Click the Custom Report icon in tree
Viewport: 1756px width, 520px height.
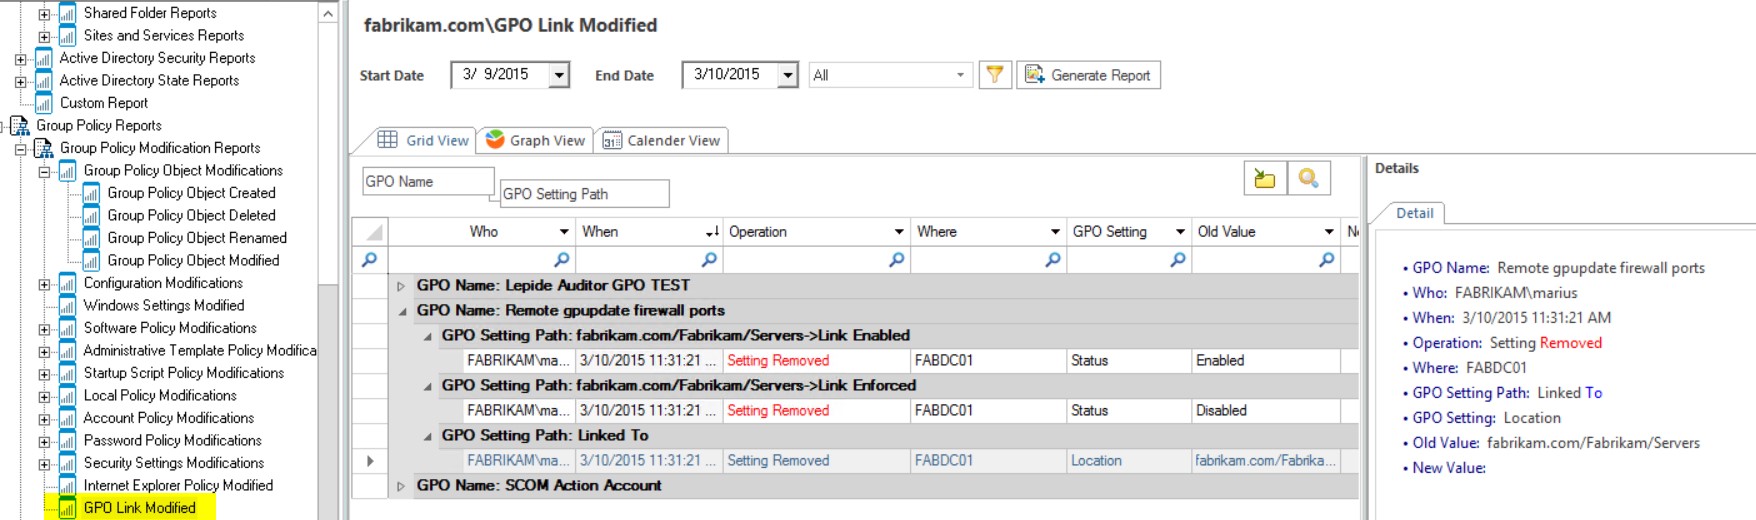[44, 103]
